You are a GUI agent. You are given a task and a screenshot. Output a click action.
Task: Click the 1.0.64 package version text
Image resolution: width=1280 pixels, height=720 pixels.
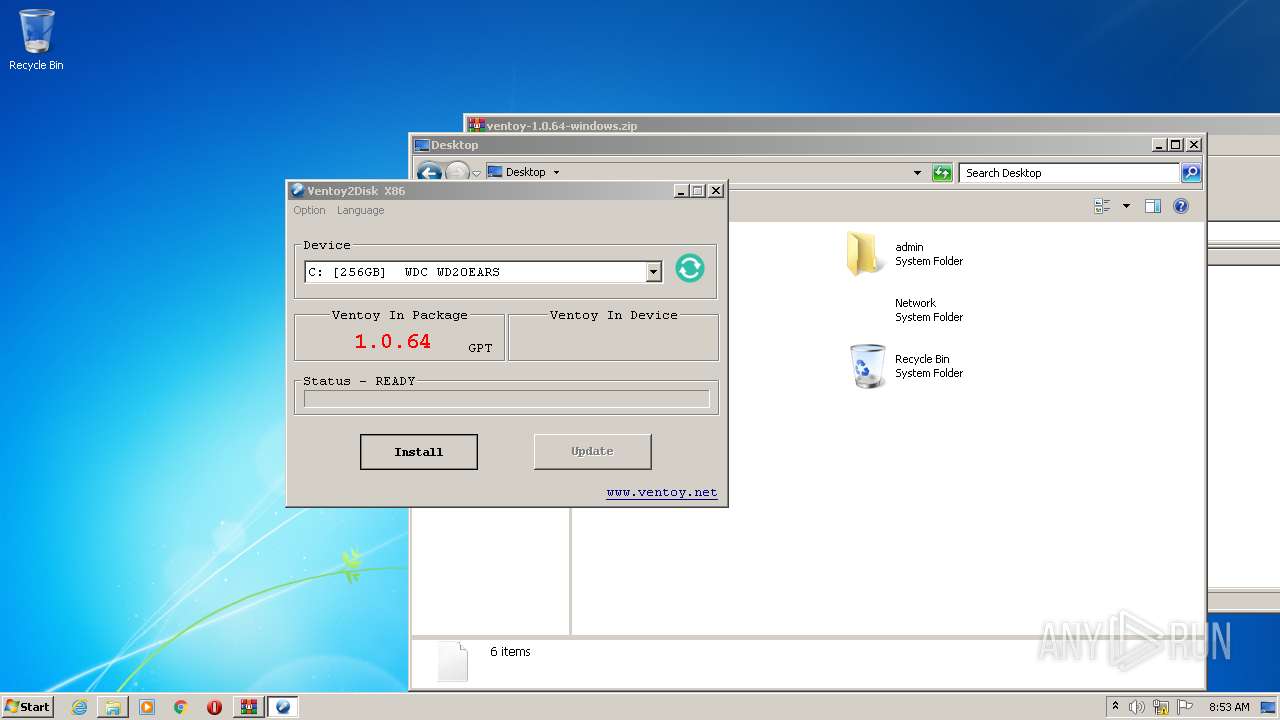click(x=392, y=341)
